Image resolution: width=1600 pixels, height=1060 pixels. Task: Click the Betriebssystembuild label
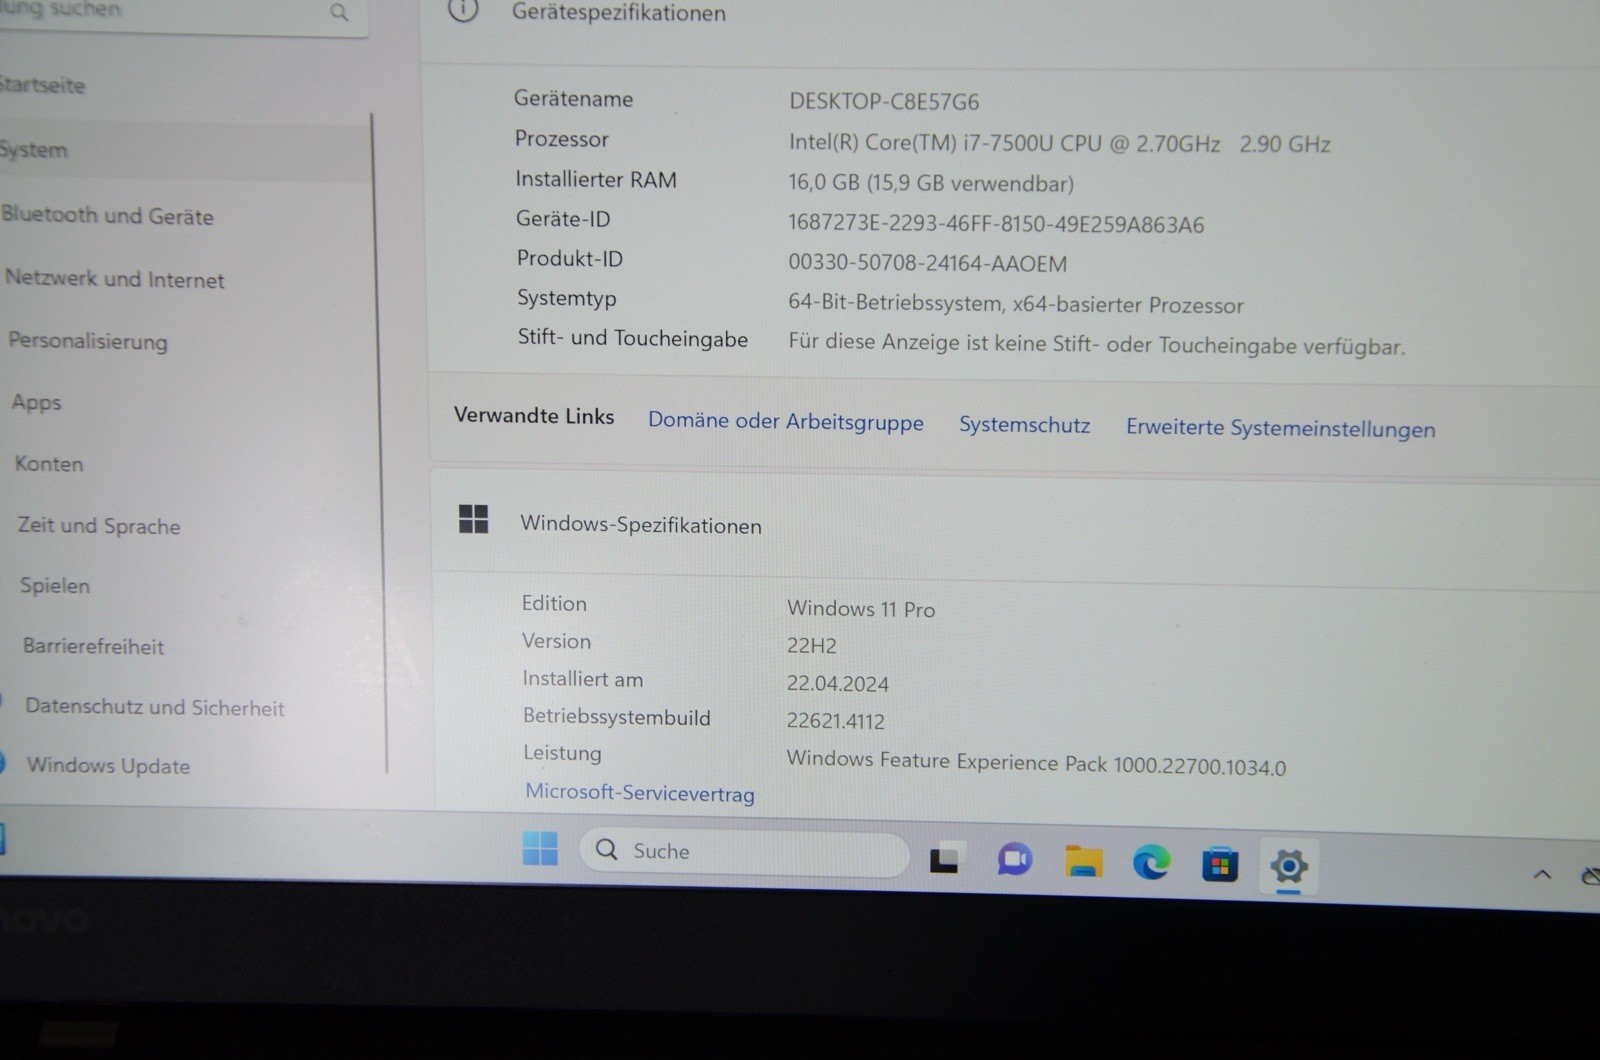[x=616, y=717]
